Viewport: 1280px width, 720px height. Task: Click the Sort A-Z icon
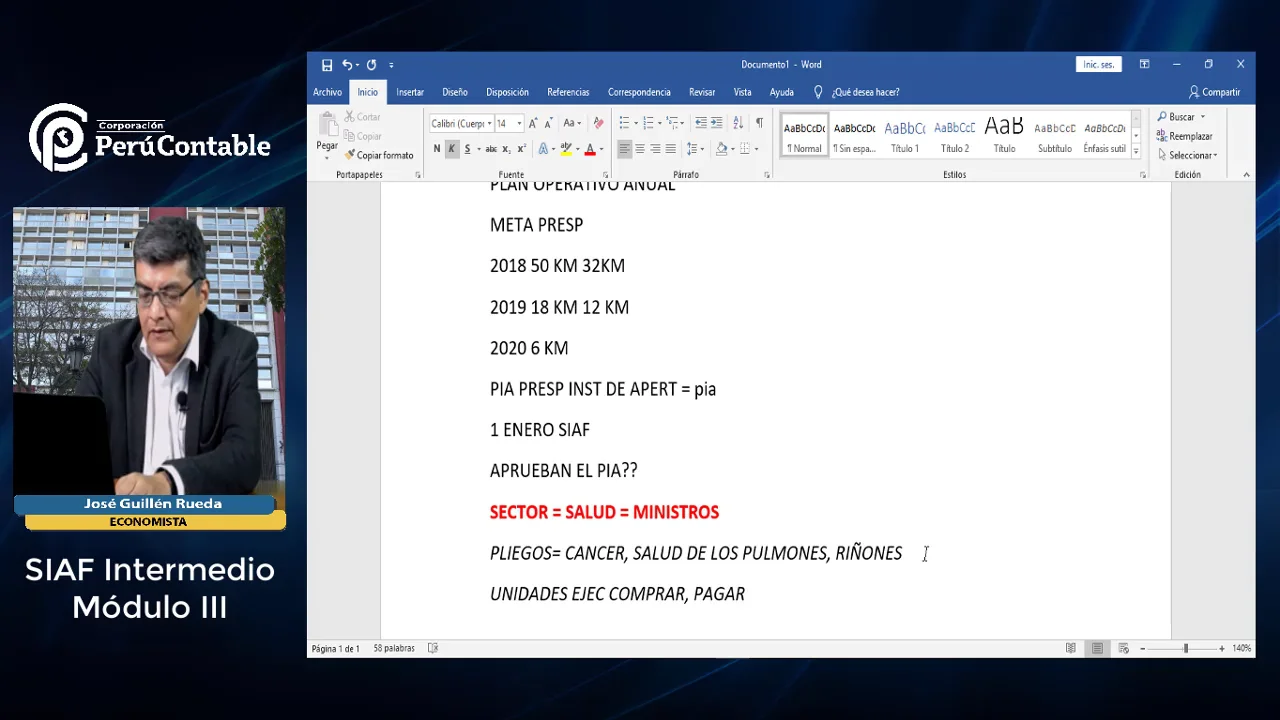(x=738, y=123)
